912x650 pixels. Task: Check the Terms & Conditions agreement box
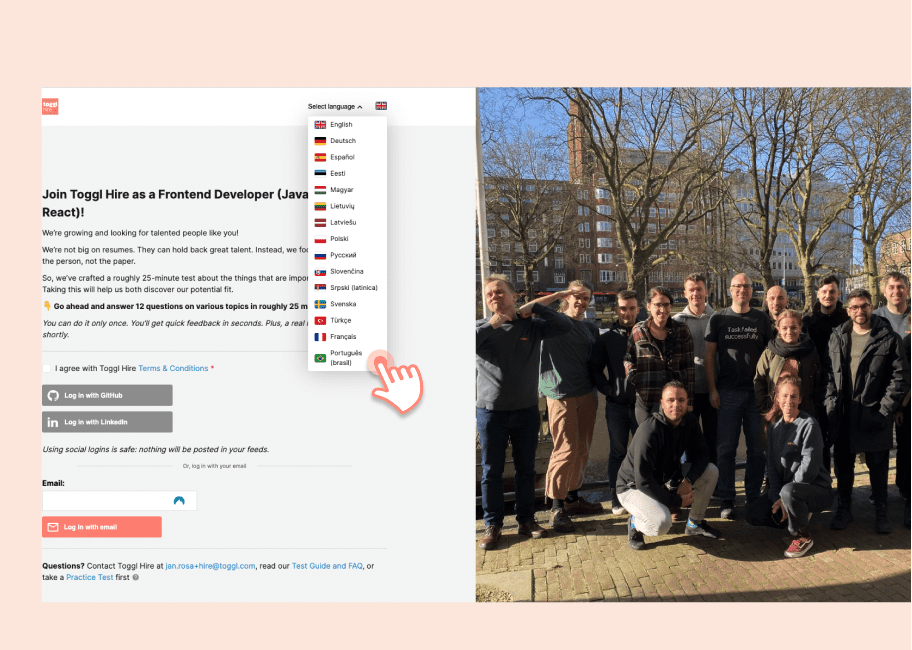(x=47, y=369)
